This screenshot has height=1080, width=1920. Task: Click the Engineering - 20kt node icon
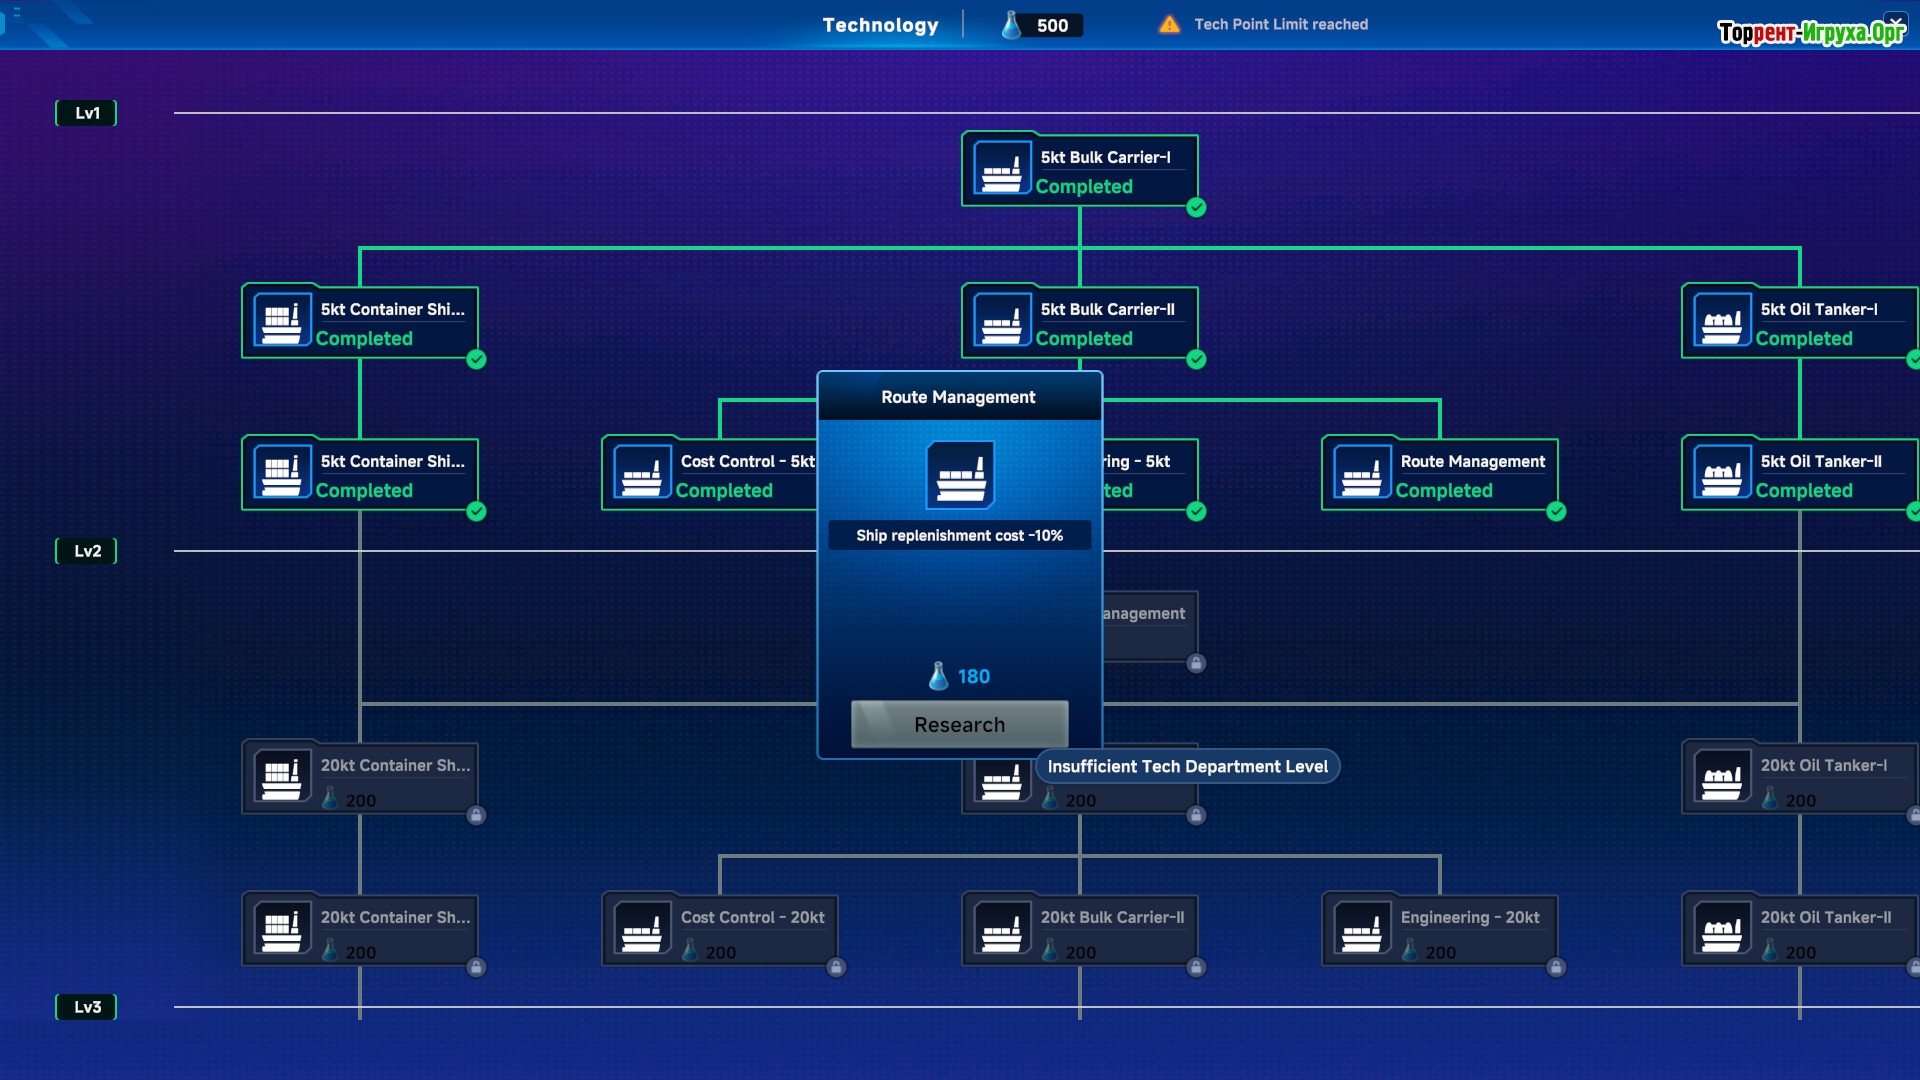[1361, 928]
